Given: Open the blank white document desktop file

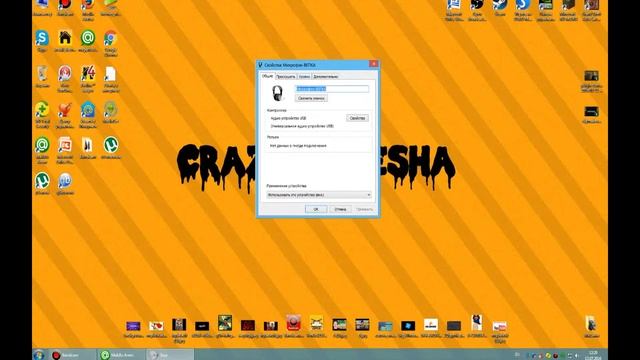Looking at the screenshot, I should click(x=111, y=74).
